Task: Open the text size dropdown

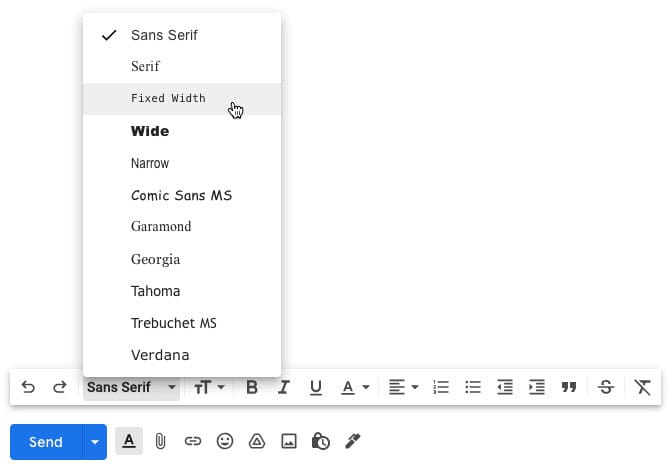Action: (209, 387)
